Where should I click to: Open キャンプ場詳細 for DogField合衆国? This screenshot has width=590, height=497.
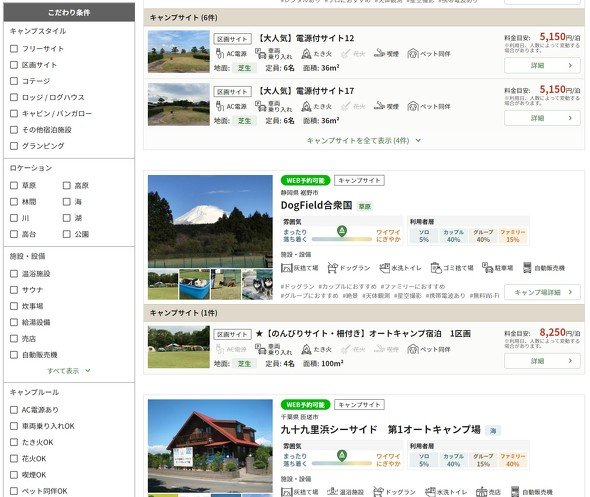[542, 292]
